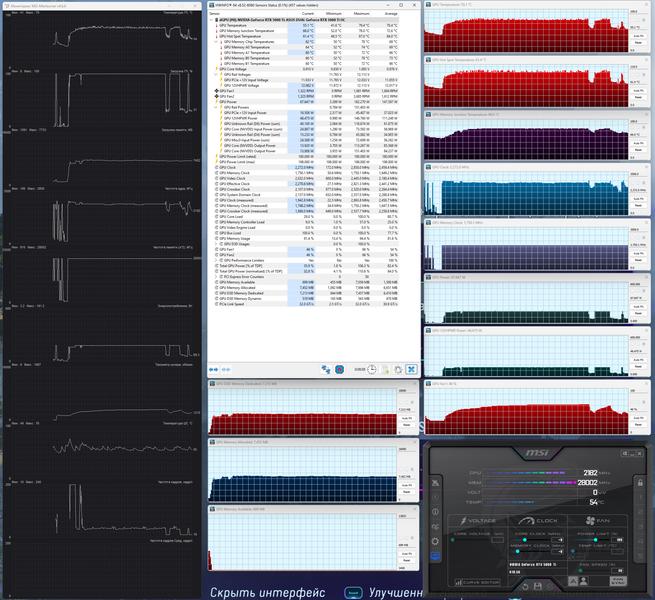This screenshot has height=600, width=655.
Task: Click HWiNFO shrink columns arrows icon
Action: tap(226, 369)
